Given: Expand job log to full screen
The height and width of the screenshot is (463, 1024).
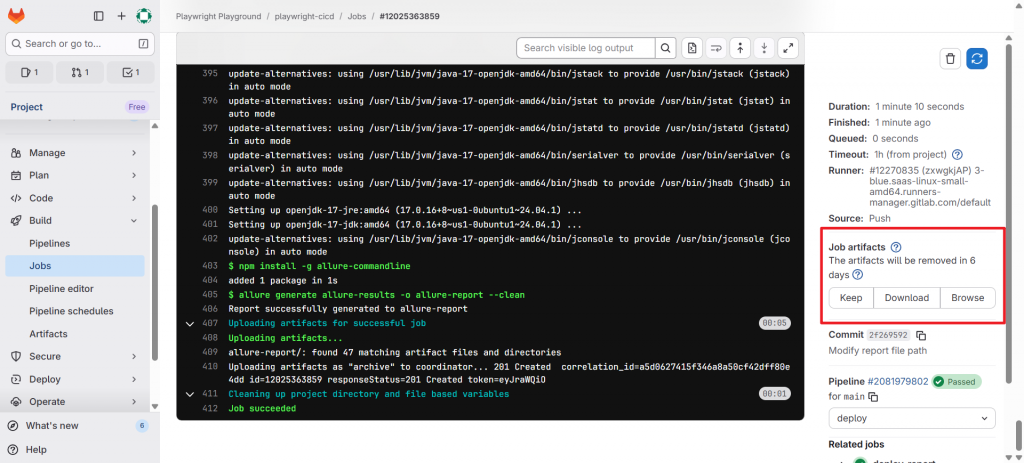Looking at the screenshot, I should [x=788, y=48].
